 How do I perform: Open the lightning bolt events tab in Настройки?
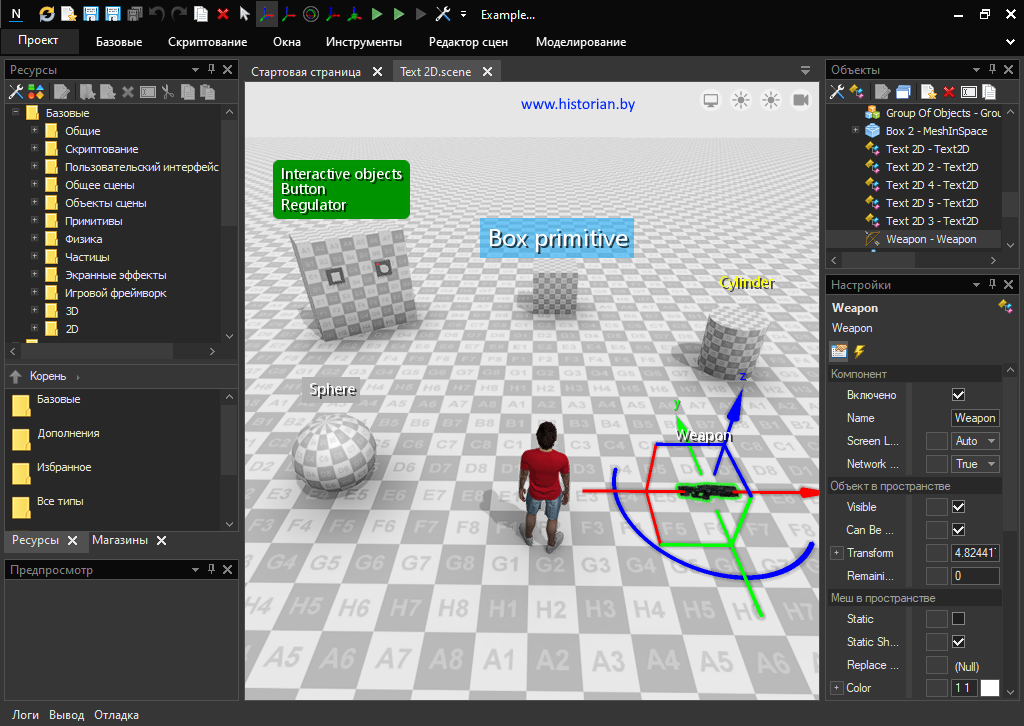click(859, 351)
